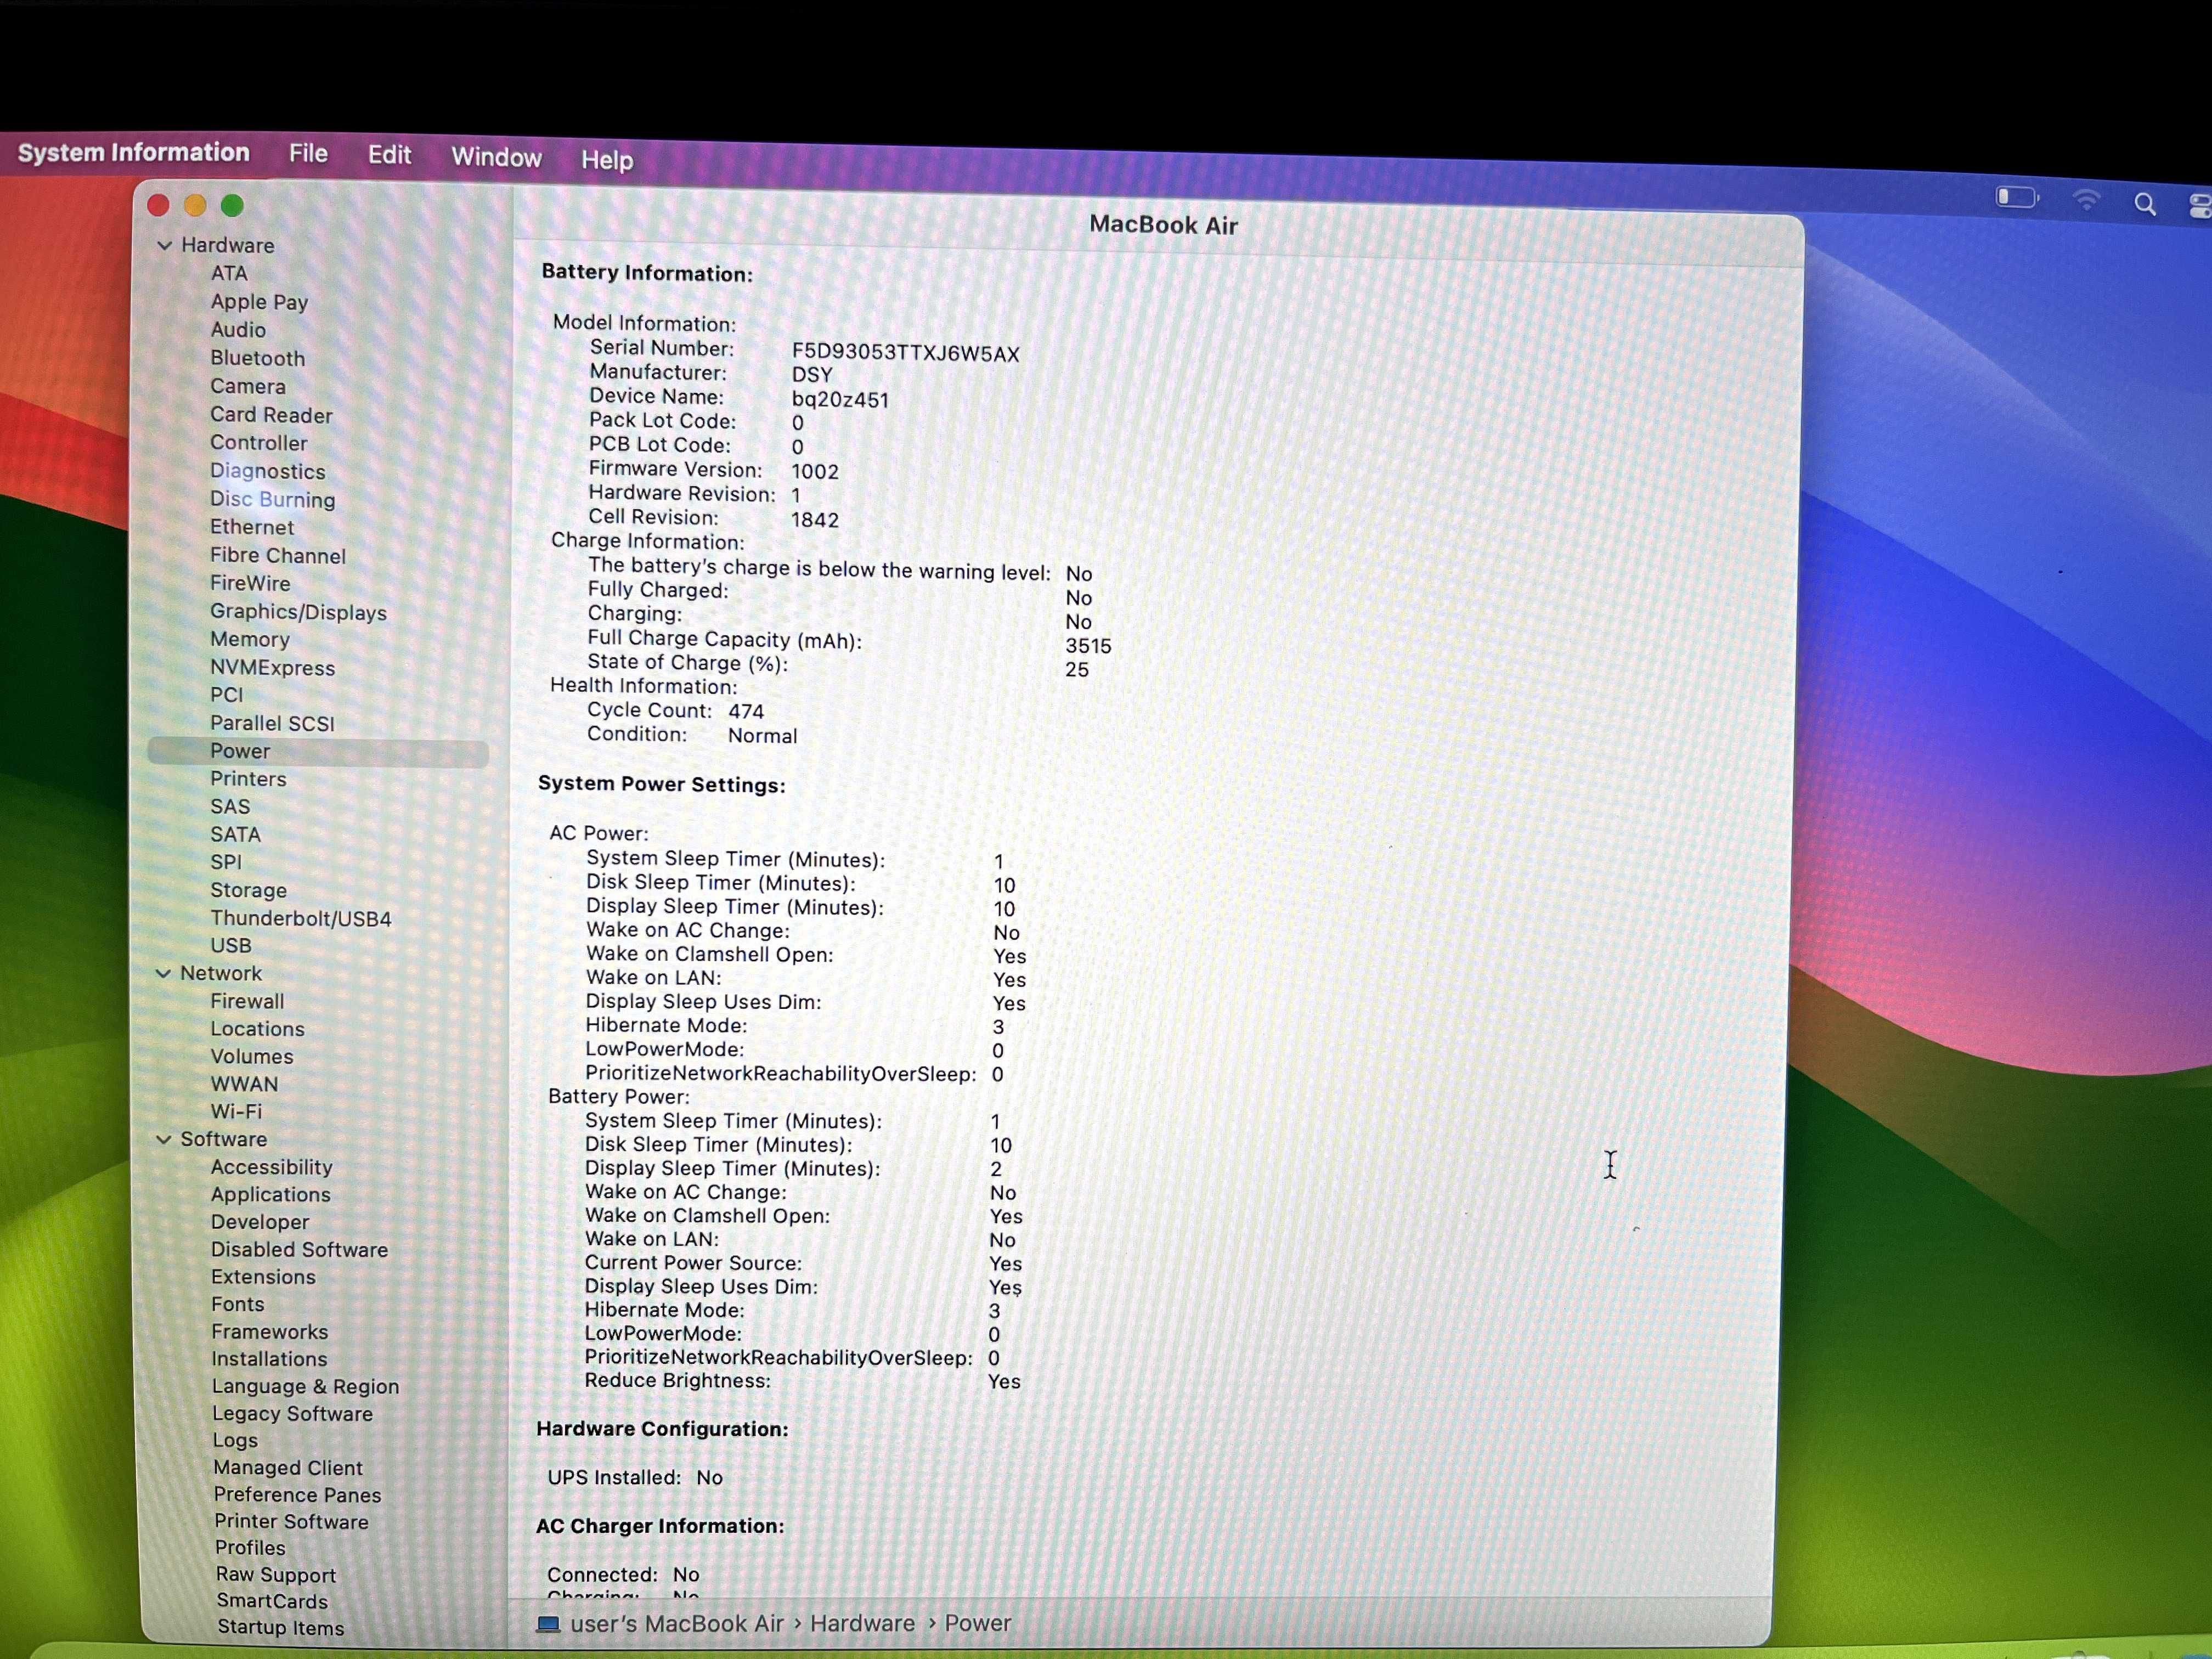Close the System Information window
Viewport: 2212px width, 1659px height.
point(158,205)
